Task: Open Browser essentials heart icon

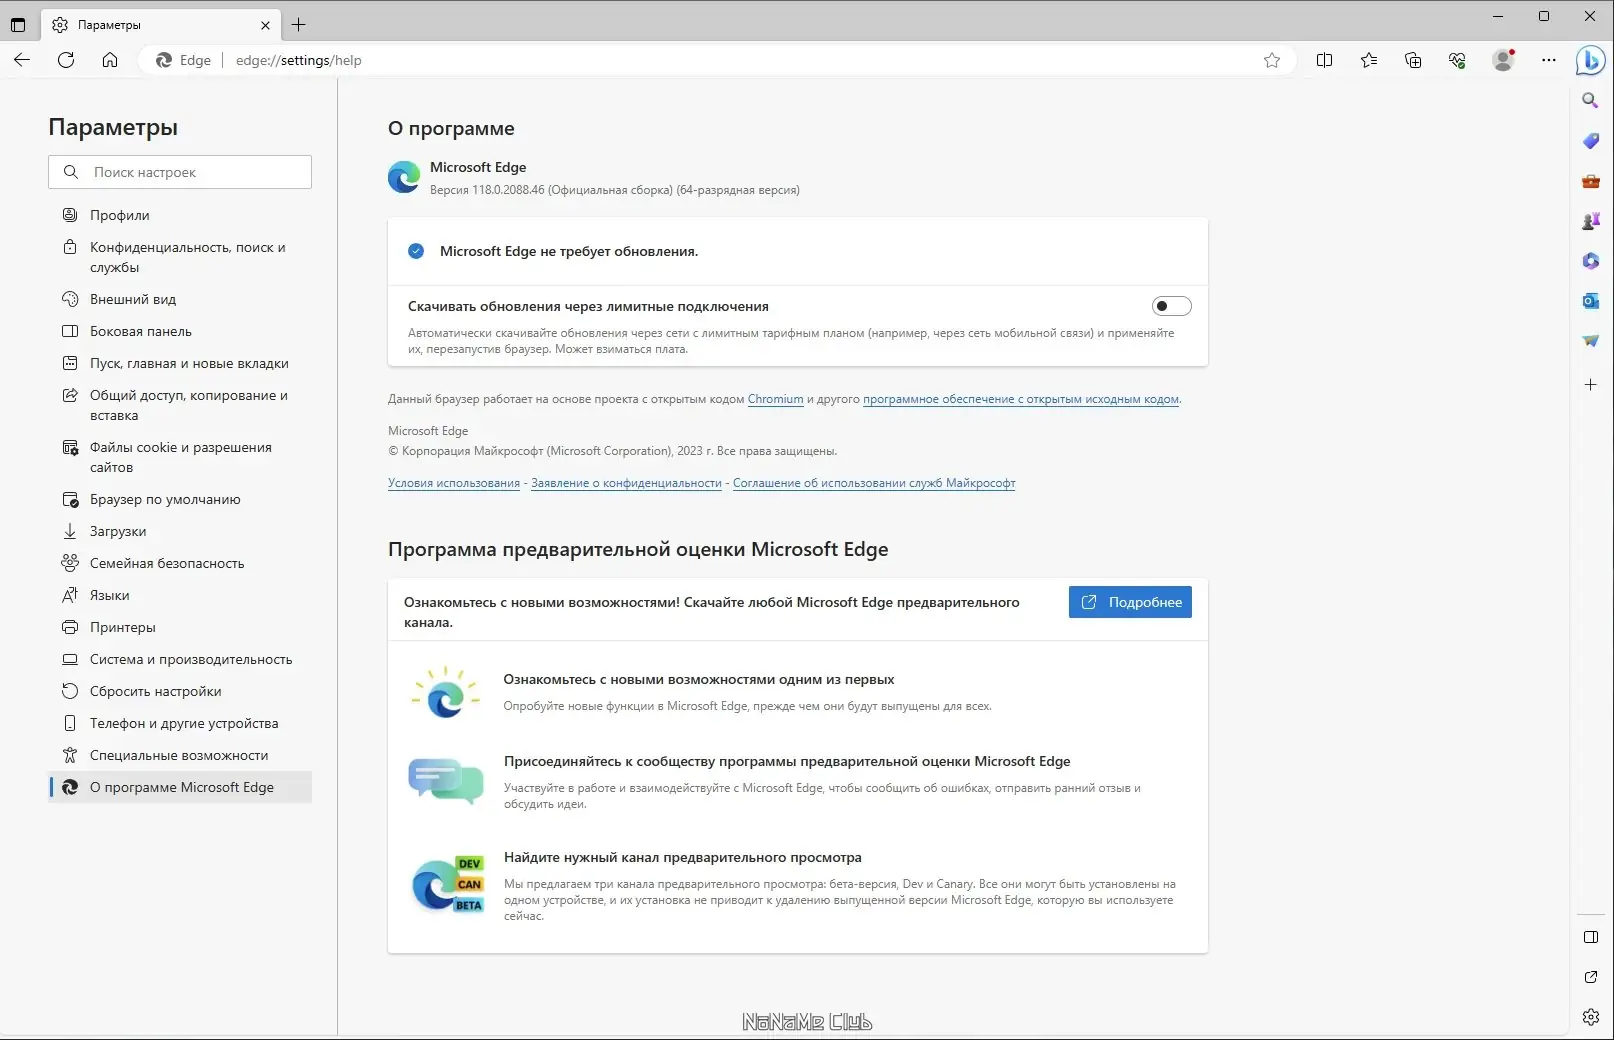Action: pos(1457,60)
